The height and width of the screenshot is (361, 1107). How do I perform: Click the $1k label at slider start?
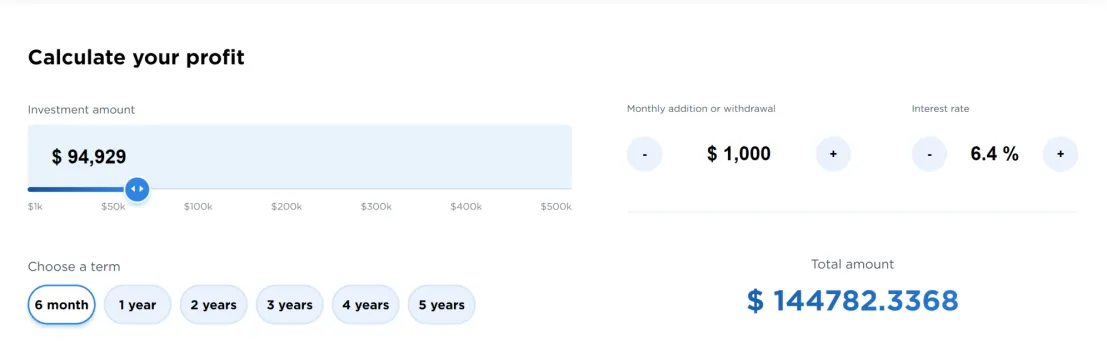35,207
